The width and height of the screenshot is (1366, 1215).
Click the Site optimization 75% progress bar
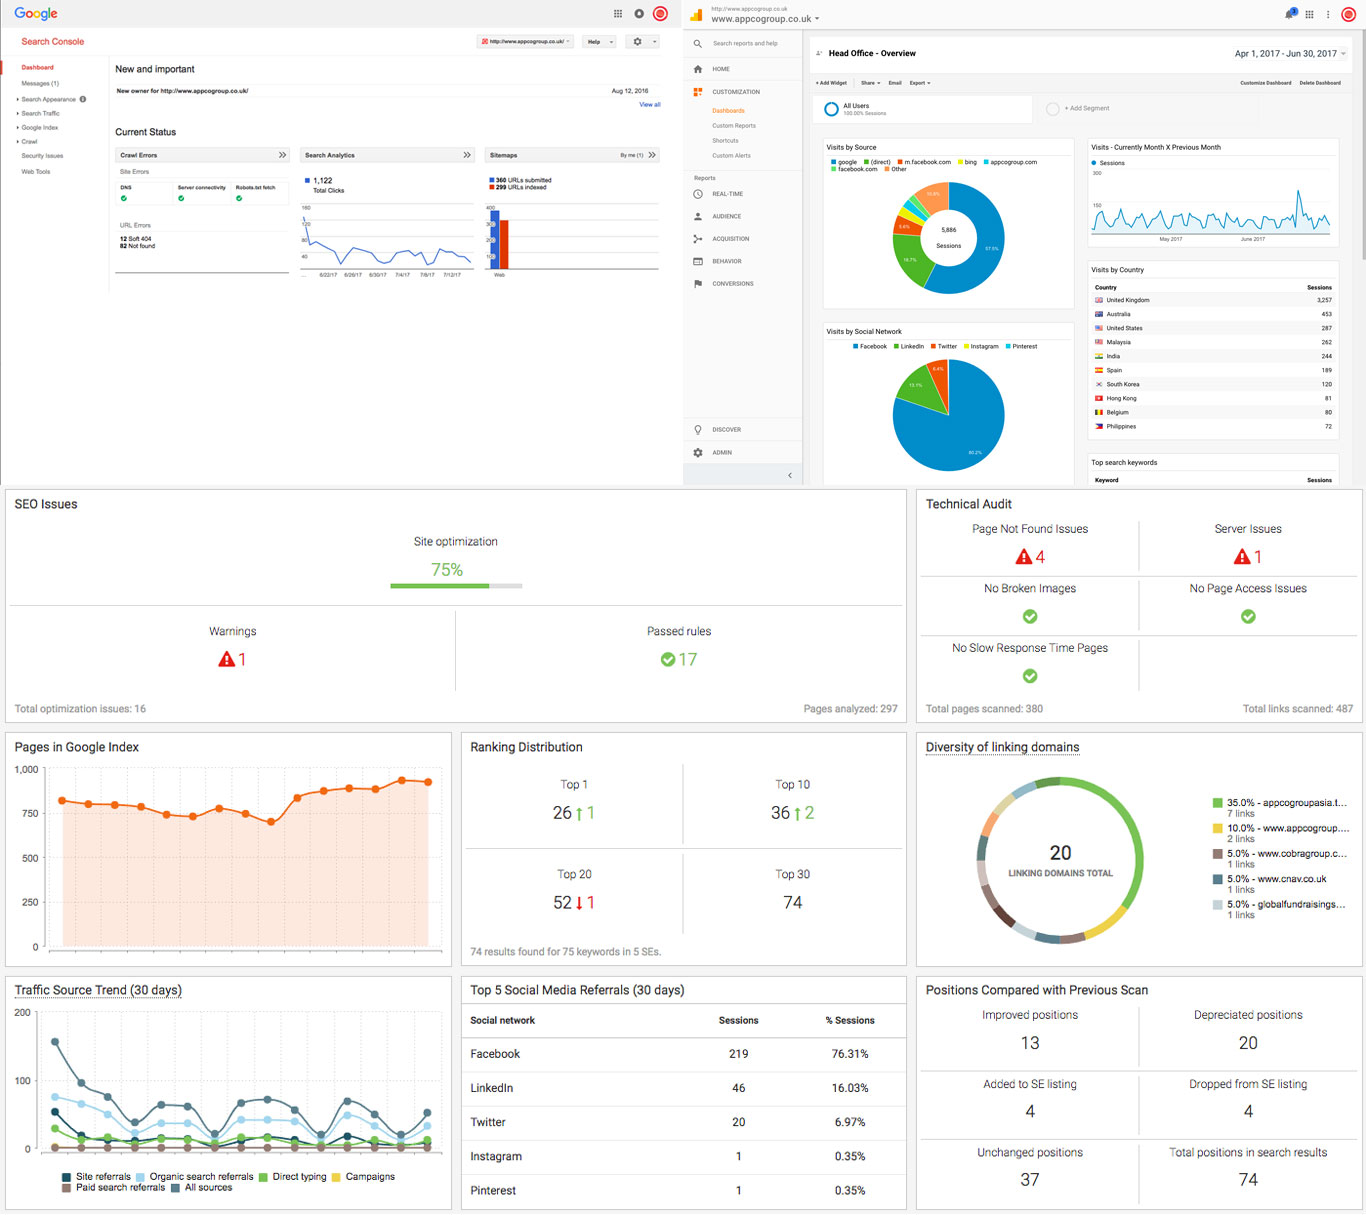point(456,586)
